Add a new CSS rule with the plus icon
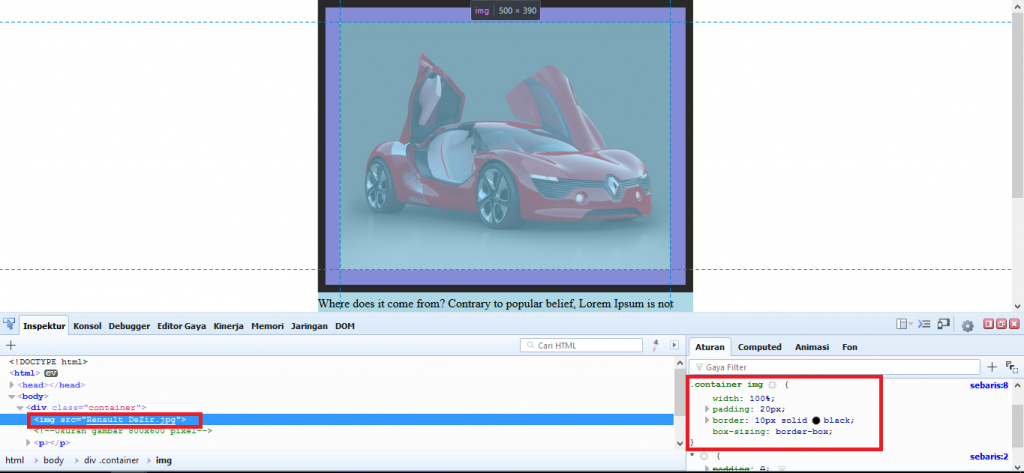 [x=991, y=367]
